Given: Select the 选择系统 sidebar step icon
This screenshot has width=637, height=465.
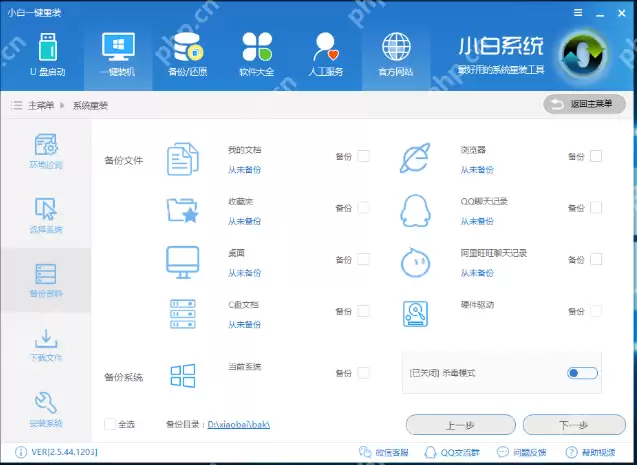Looking at the screenshot, I should click(x=46, y=209).
